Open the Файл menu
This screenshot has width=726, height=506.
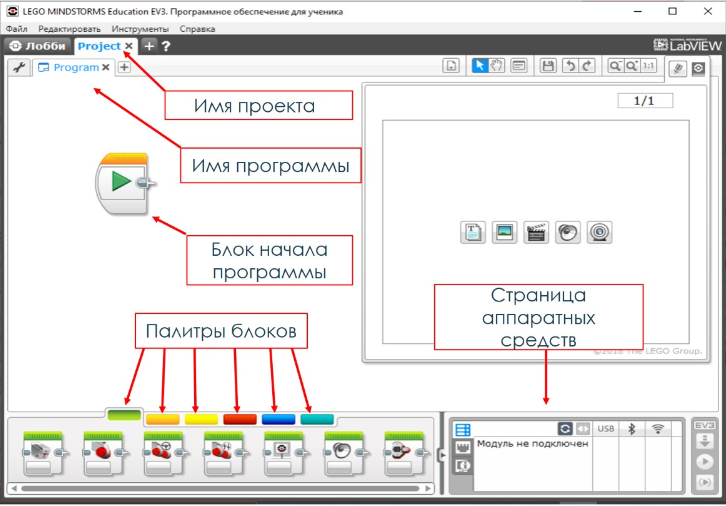pyautogui.click(x=16, y=29)
